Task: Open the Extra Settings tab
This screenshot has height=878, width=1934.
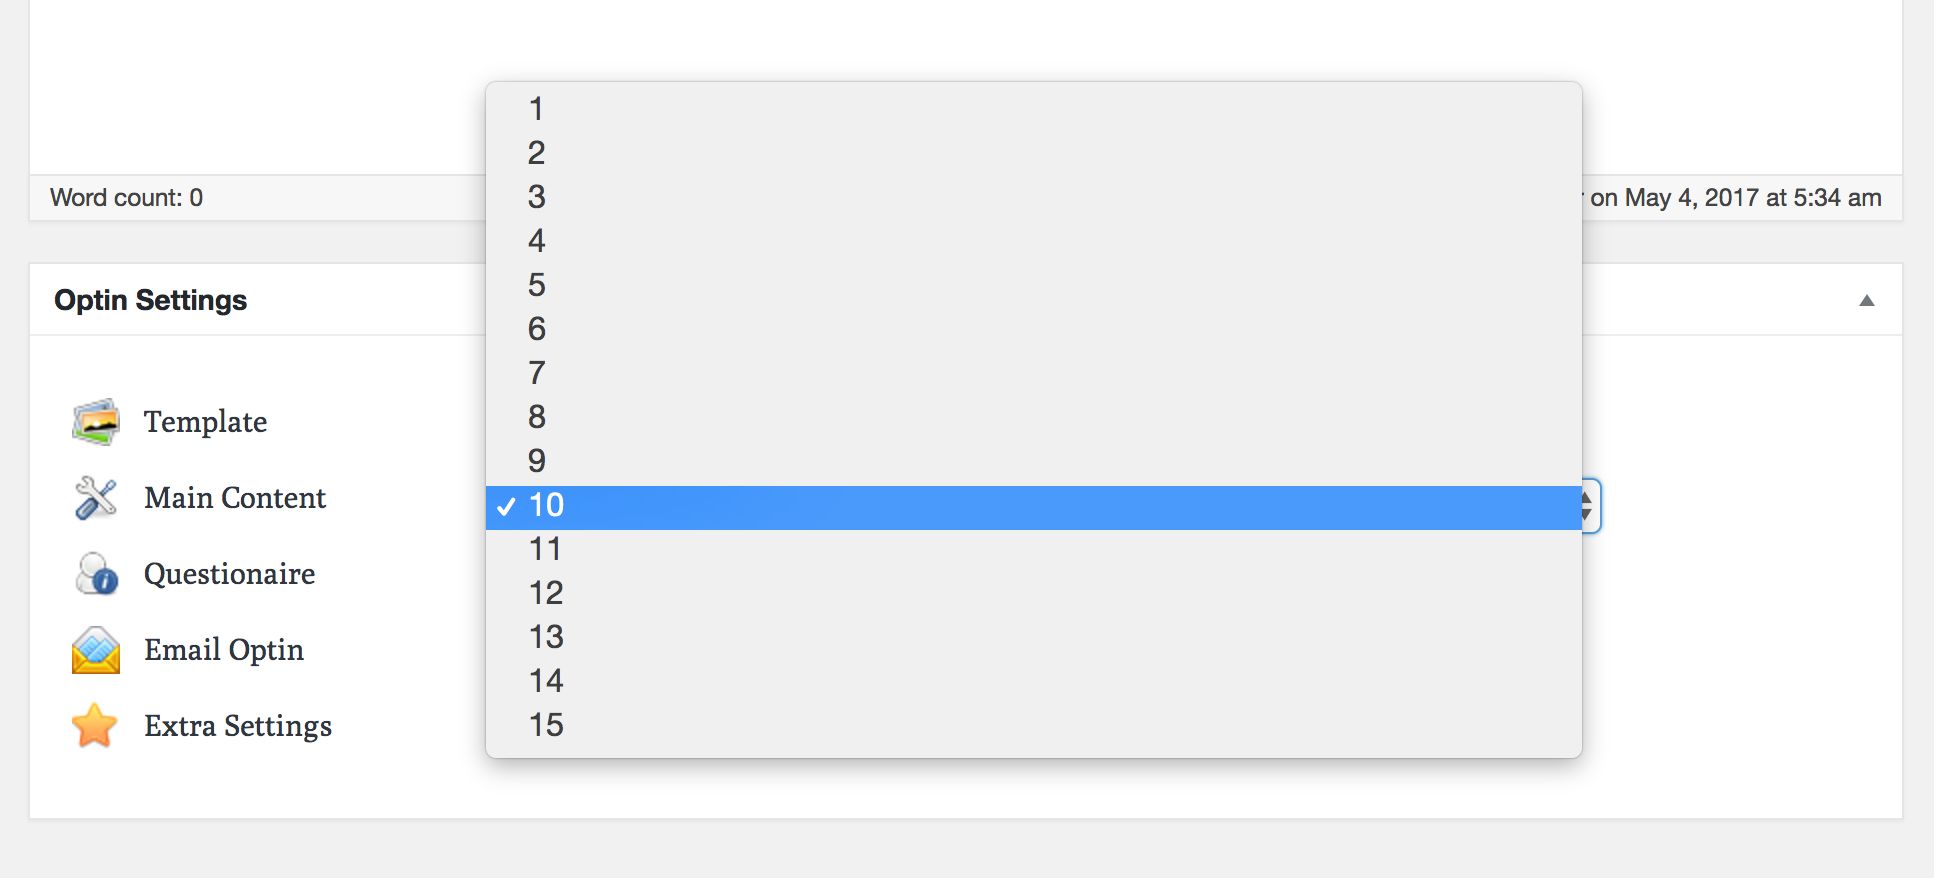Action: [x=238, y=726]
